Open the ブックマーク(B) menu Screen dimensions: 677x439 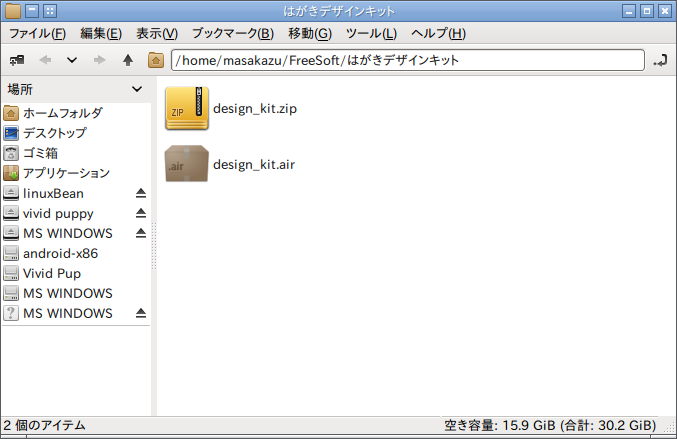233,33
